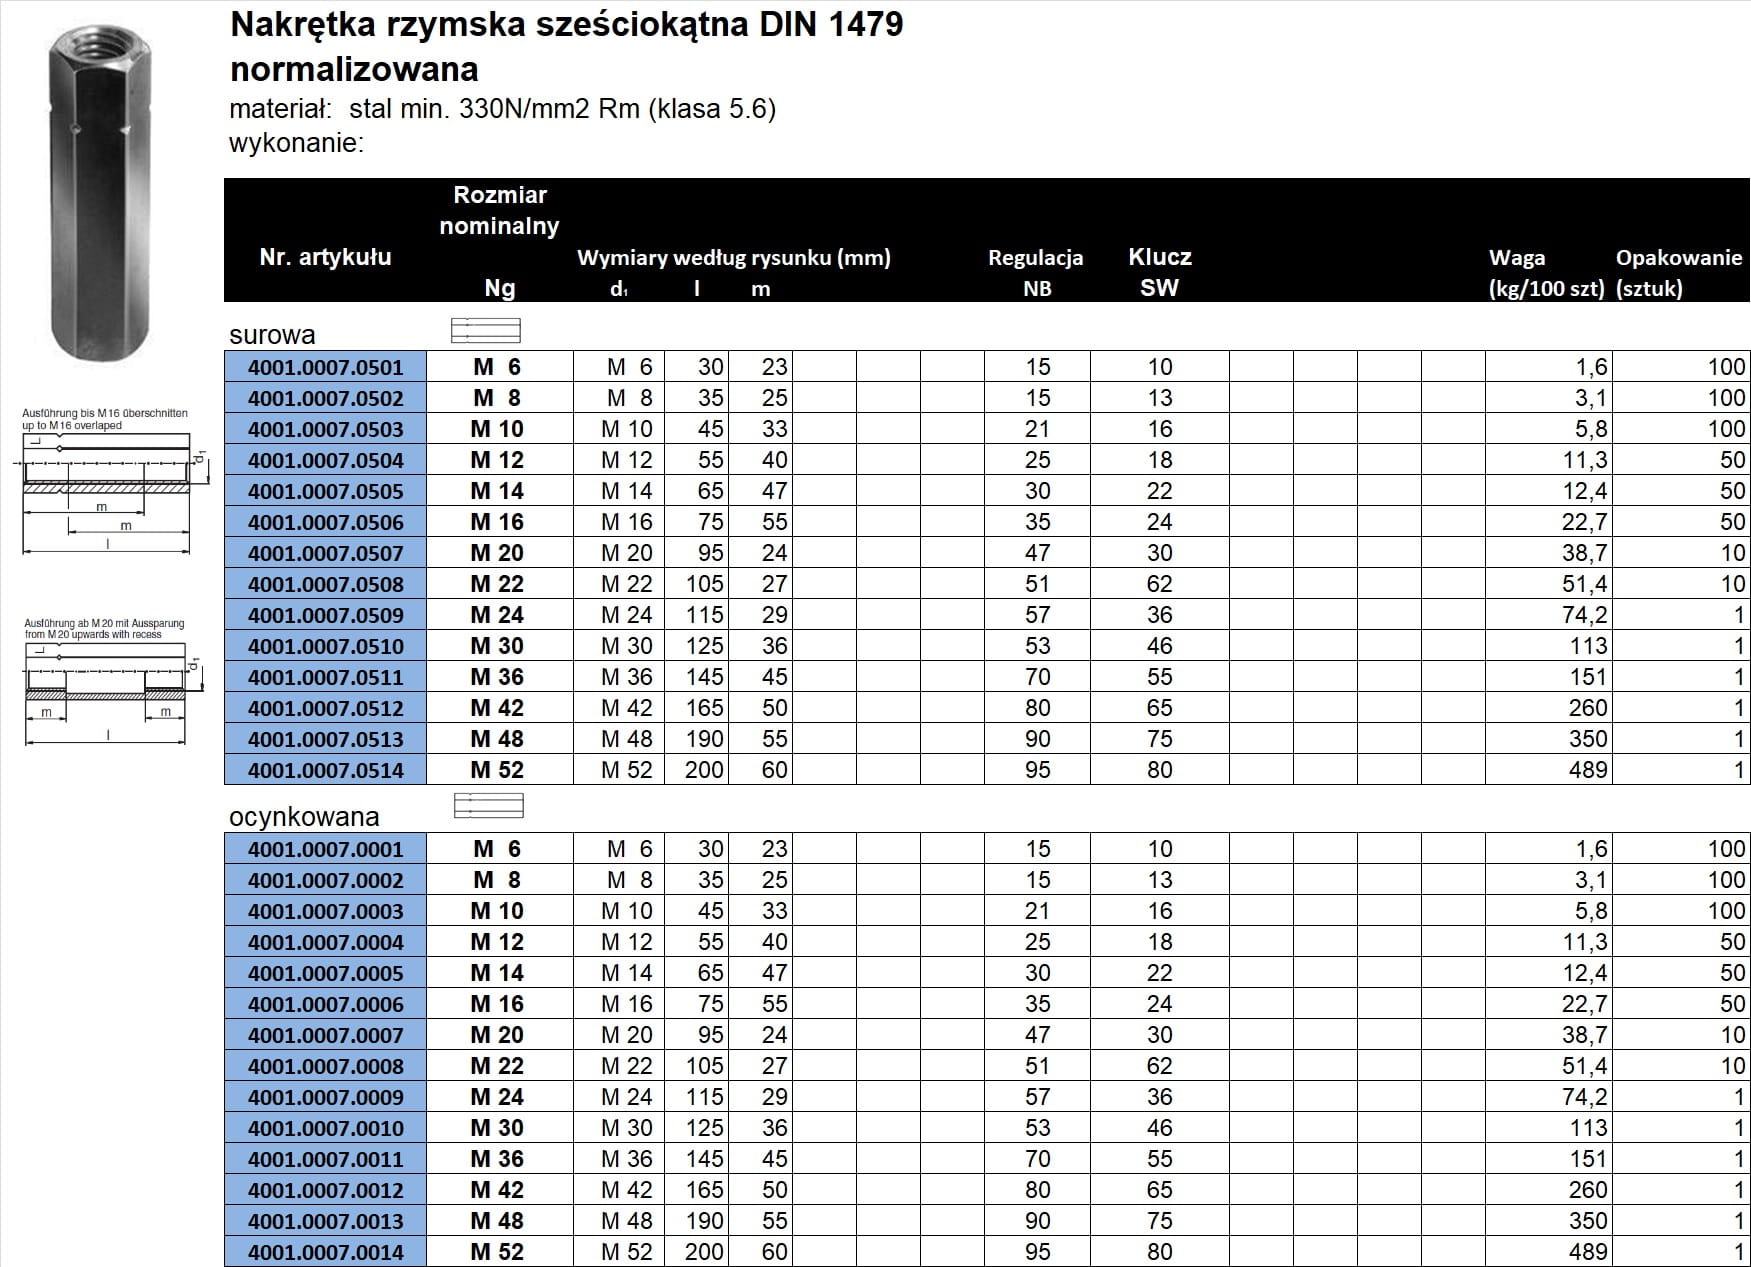
Task: Click the 'ocynkowana' section label
Action: click(304, 817)
